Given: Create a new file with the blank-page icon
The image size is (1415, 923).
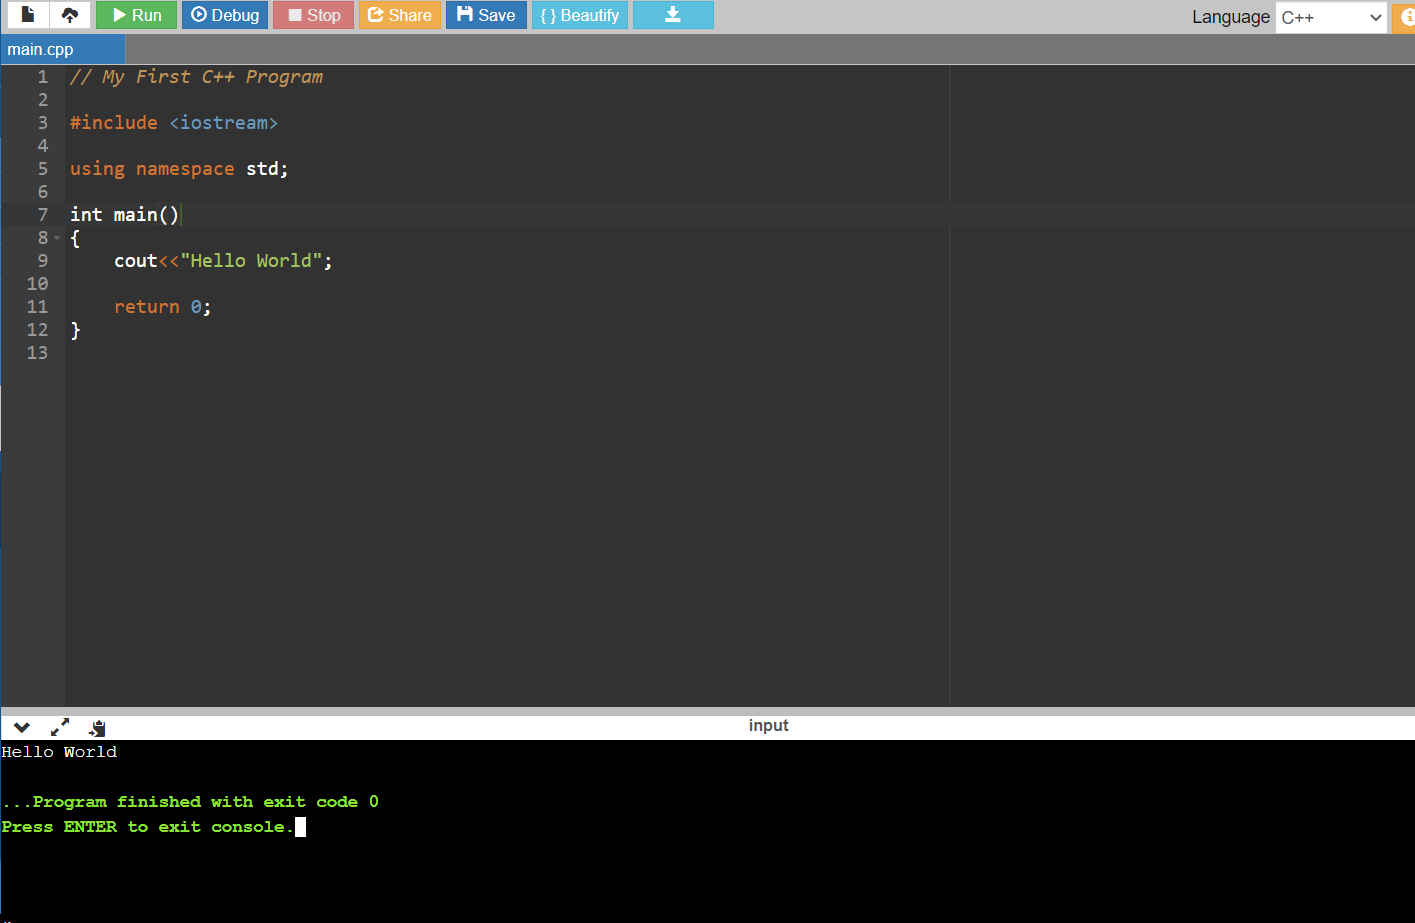Looking at the screenshot, I should click(x=28, y=15).
